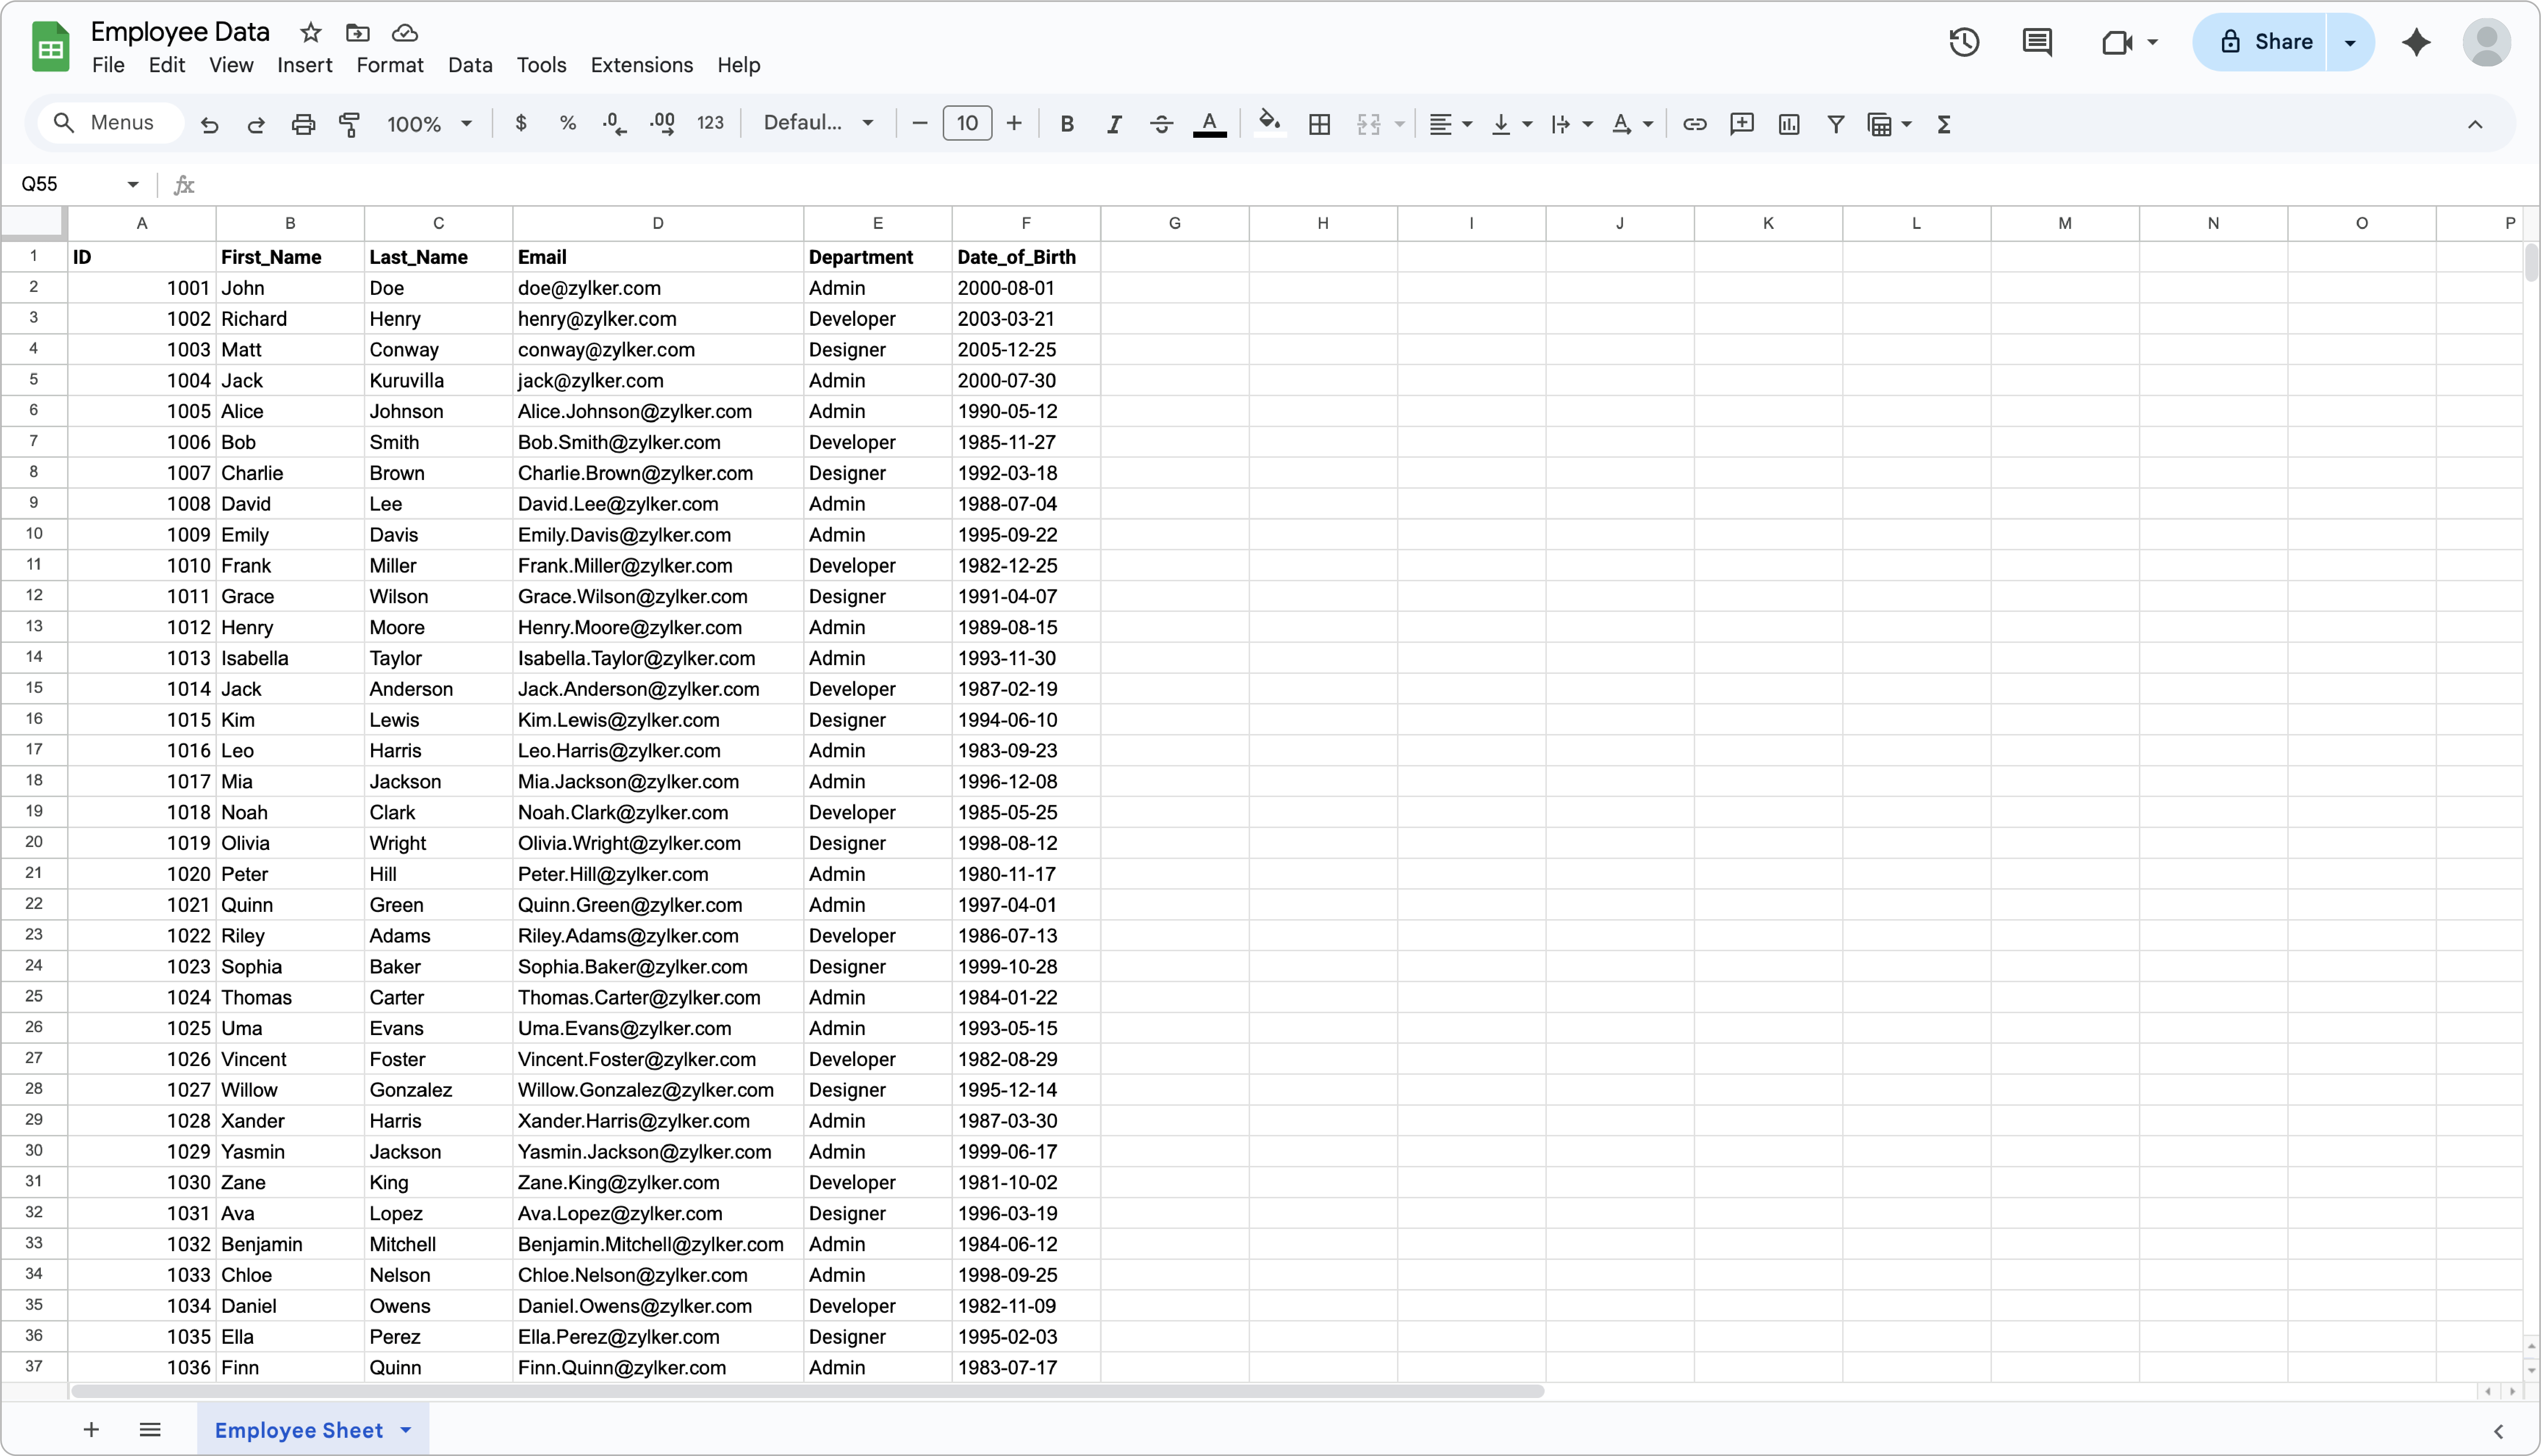Click the Share button
2541x1456 pixels.
tap(2265, 42)
